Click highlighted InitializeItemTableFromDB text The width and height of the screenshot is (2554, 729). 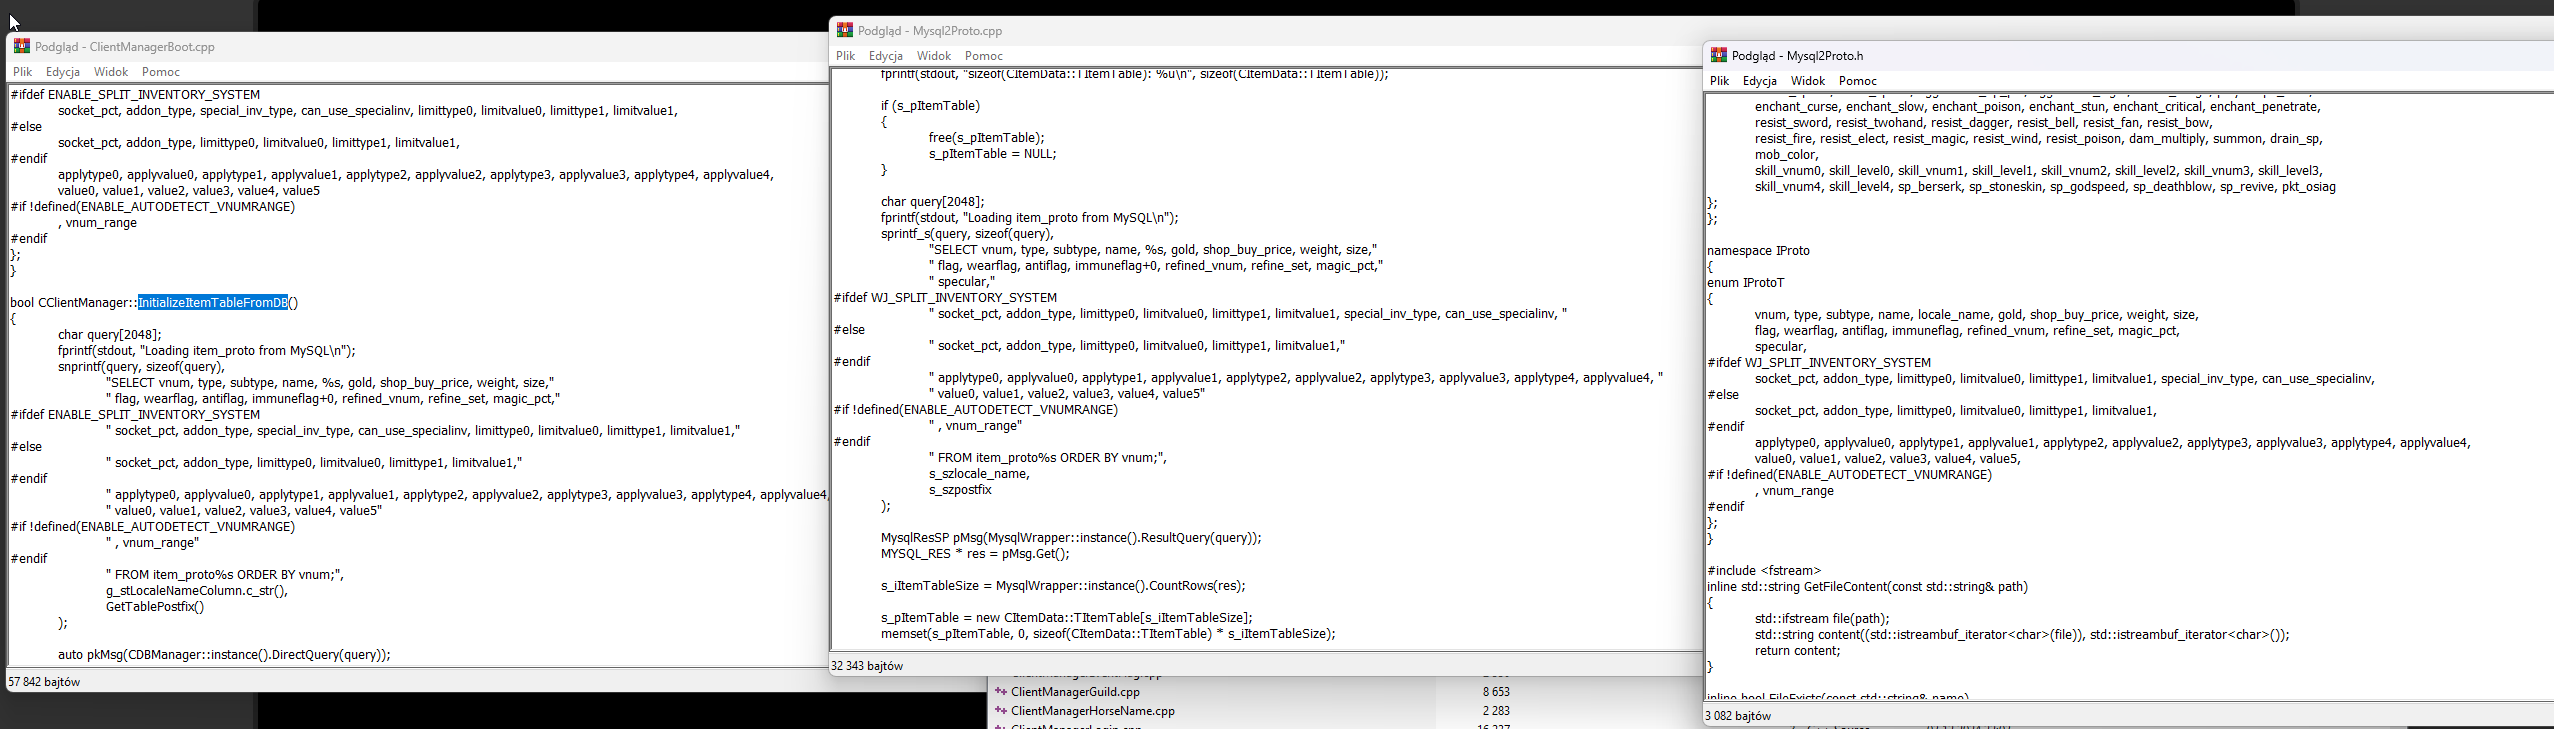[213, 302]
